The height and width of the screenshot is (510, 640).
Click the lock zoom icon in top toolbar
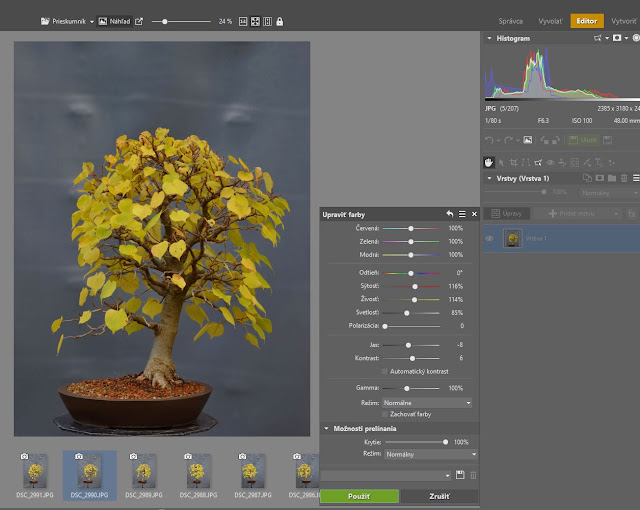pos(280,22)
